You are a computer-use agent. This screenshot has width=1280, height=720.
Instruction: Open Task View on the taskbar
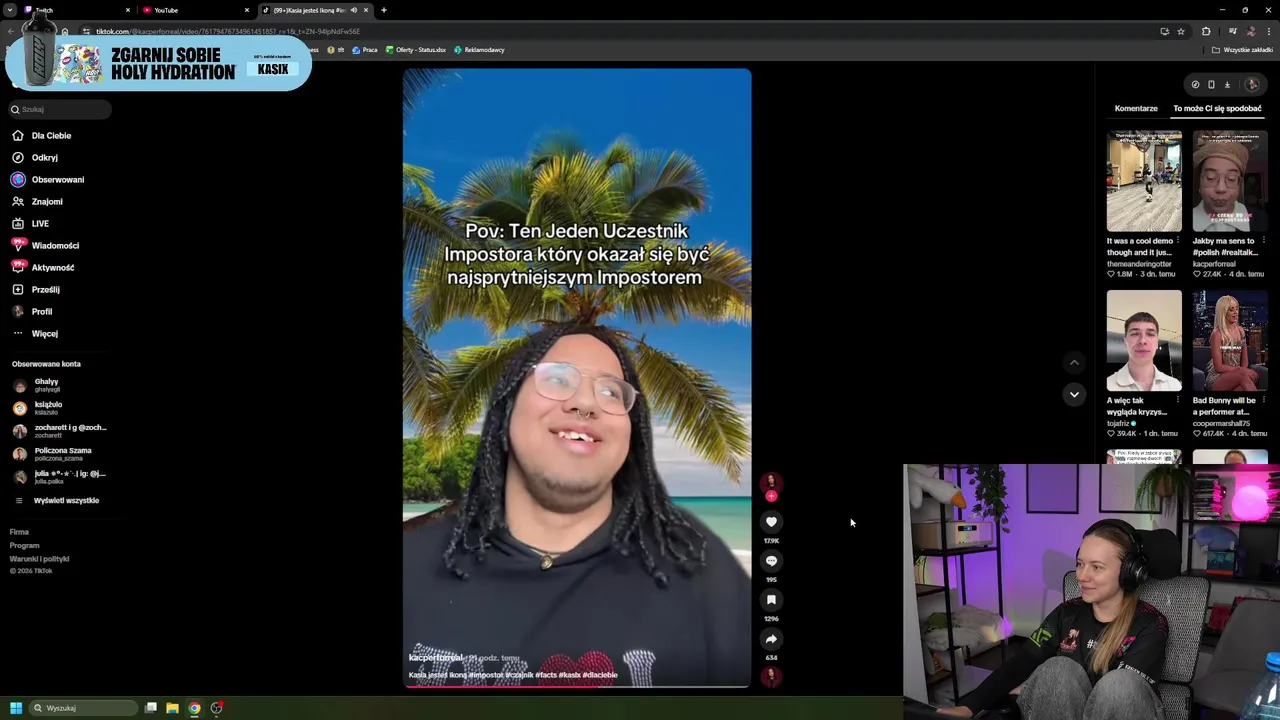pyautogui.click(x=151, y=708)
